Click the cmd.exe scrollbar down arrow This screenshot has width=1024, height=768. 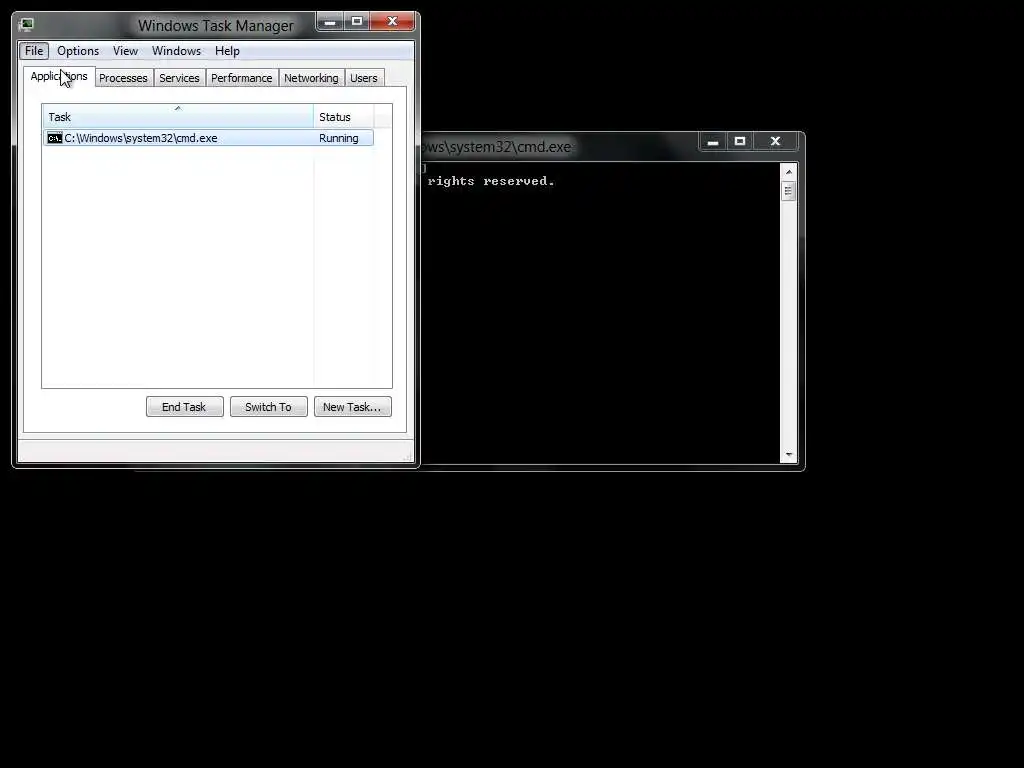click(789, 455)
